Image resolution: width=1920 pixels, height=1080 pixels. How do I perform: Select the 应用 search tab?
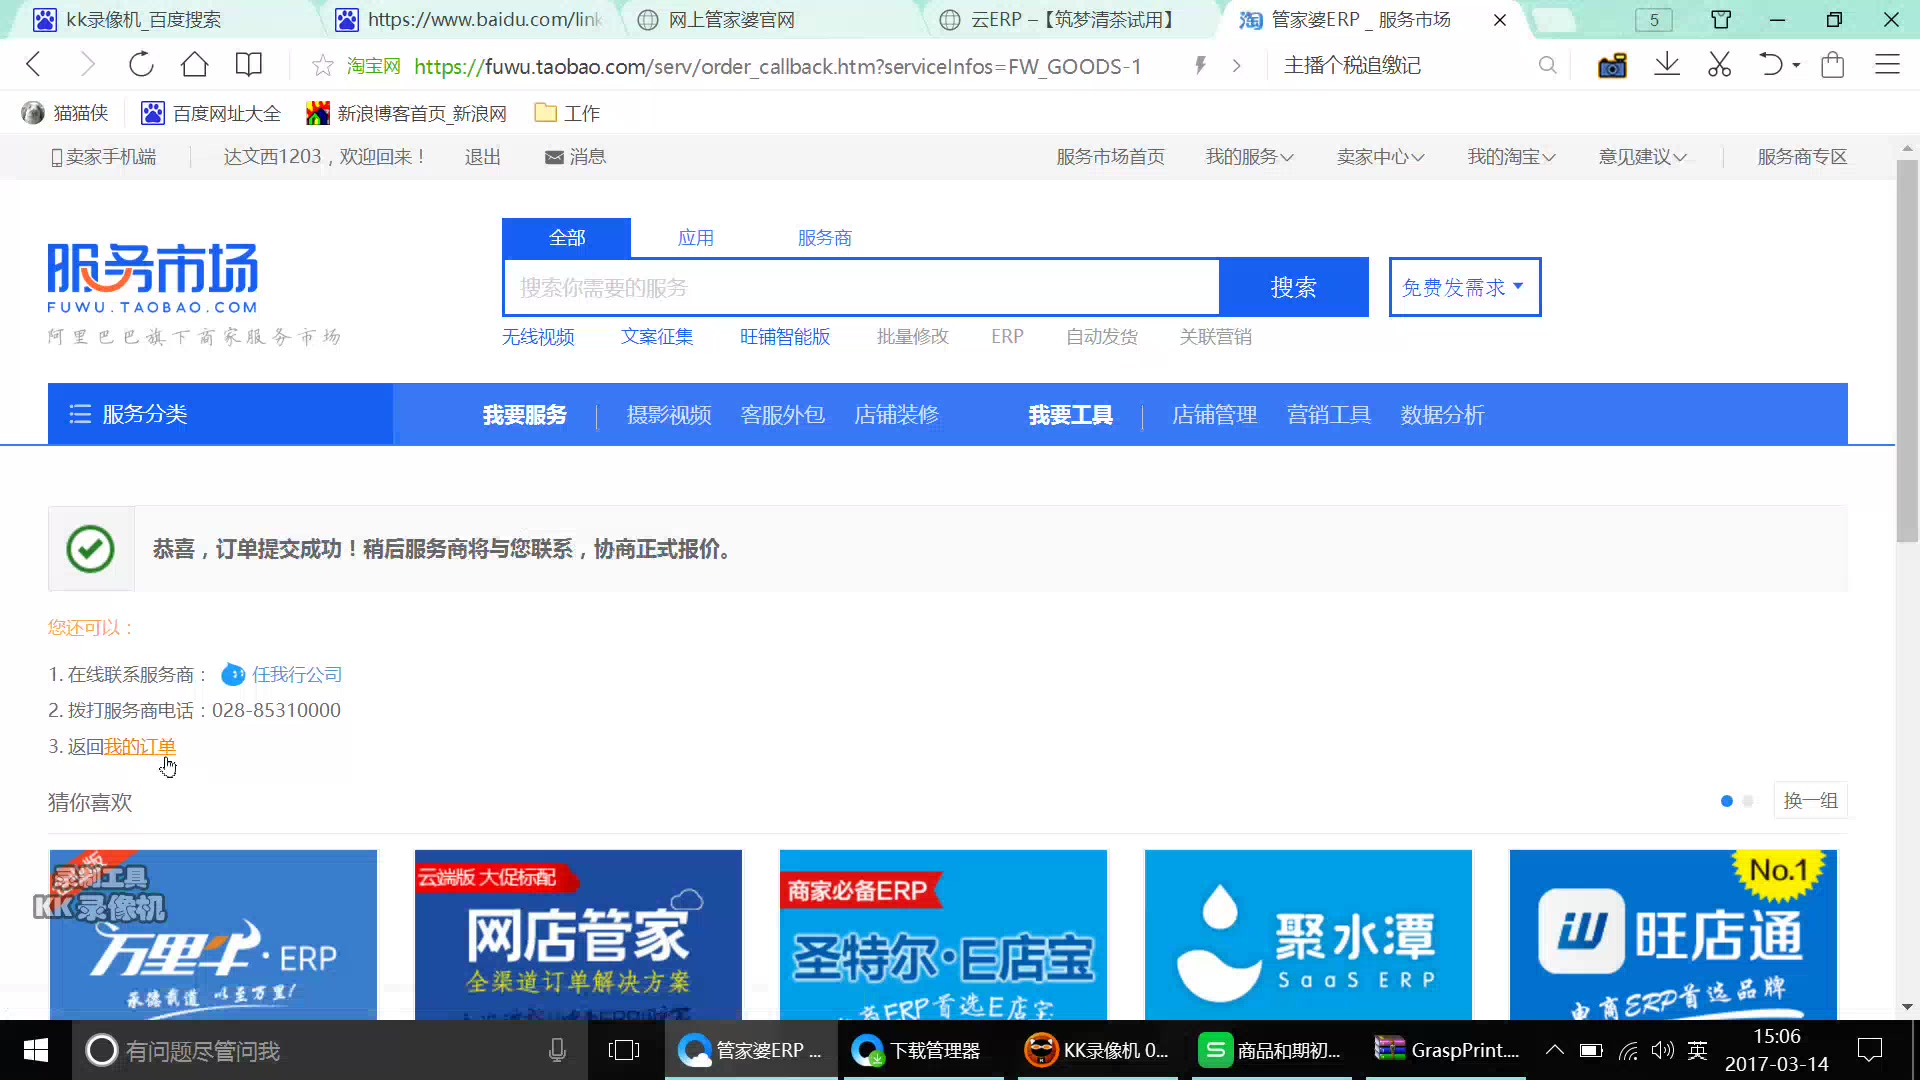point(696,238)
